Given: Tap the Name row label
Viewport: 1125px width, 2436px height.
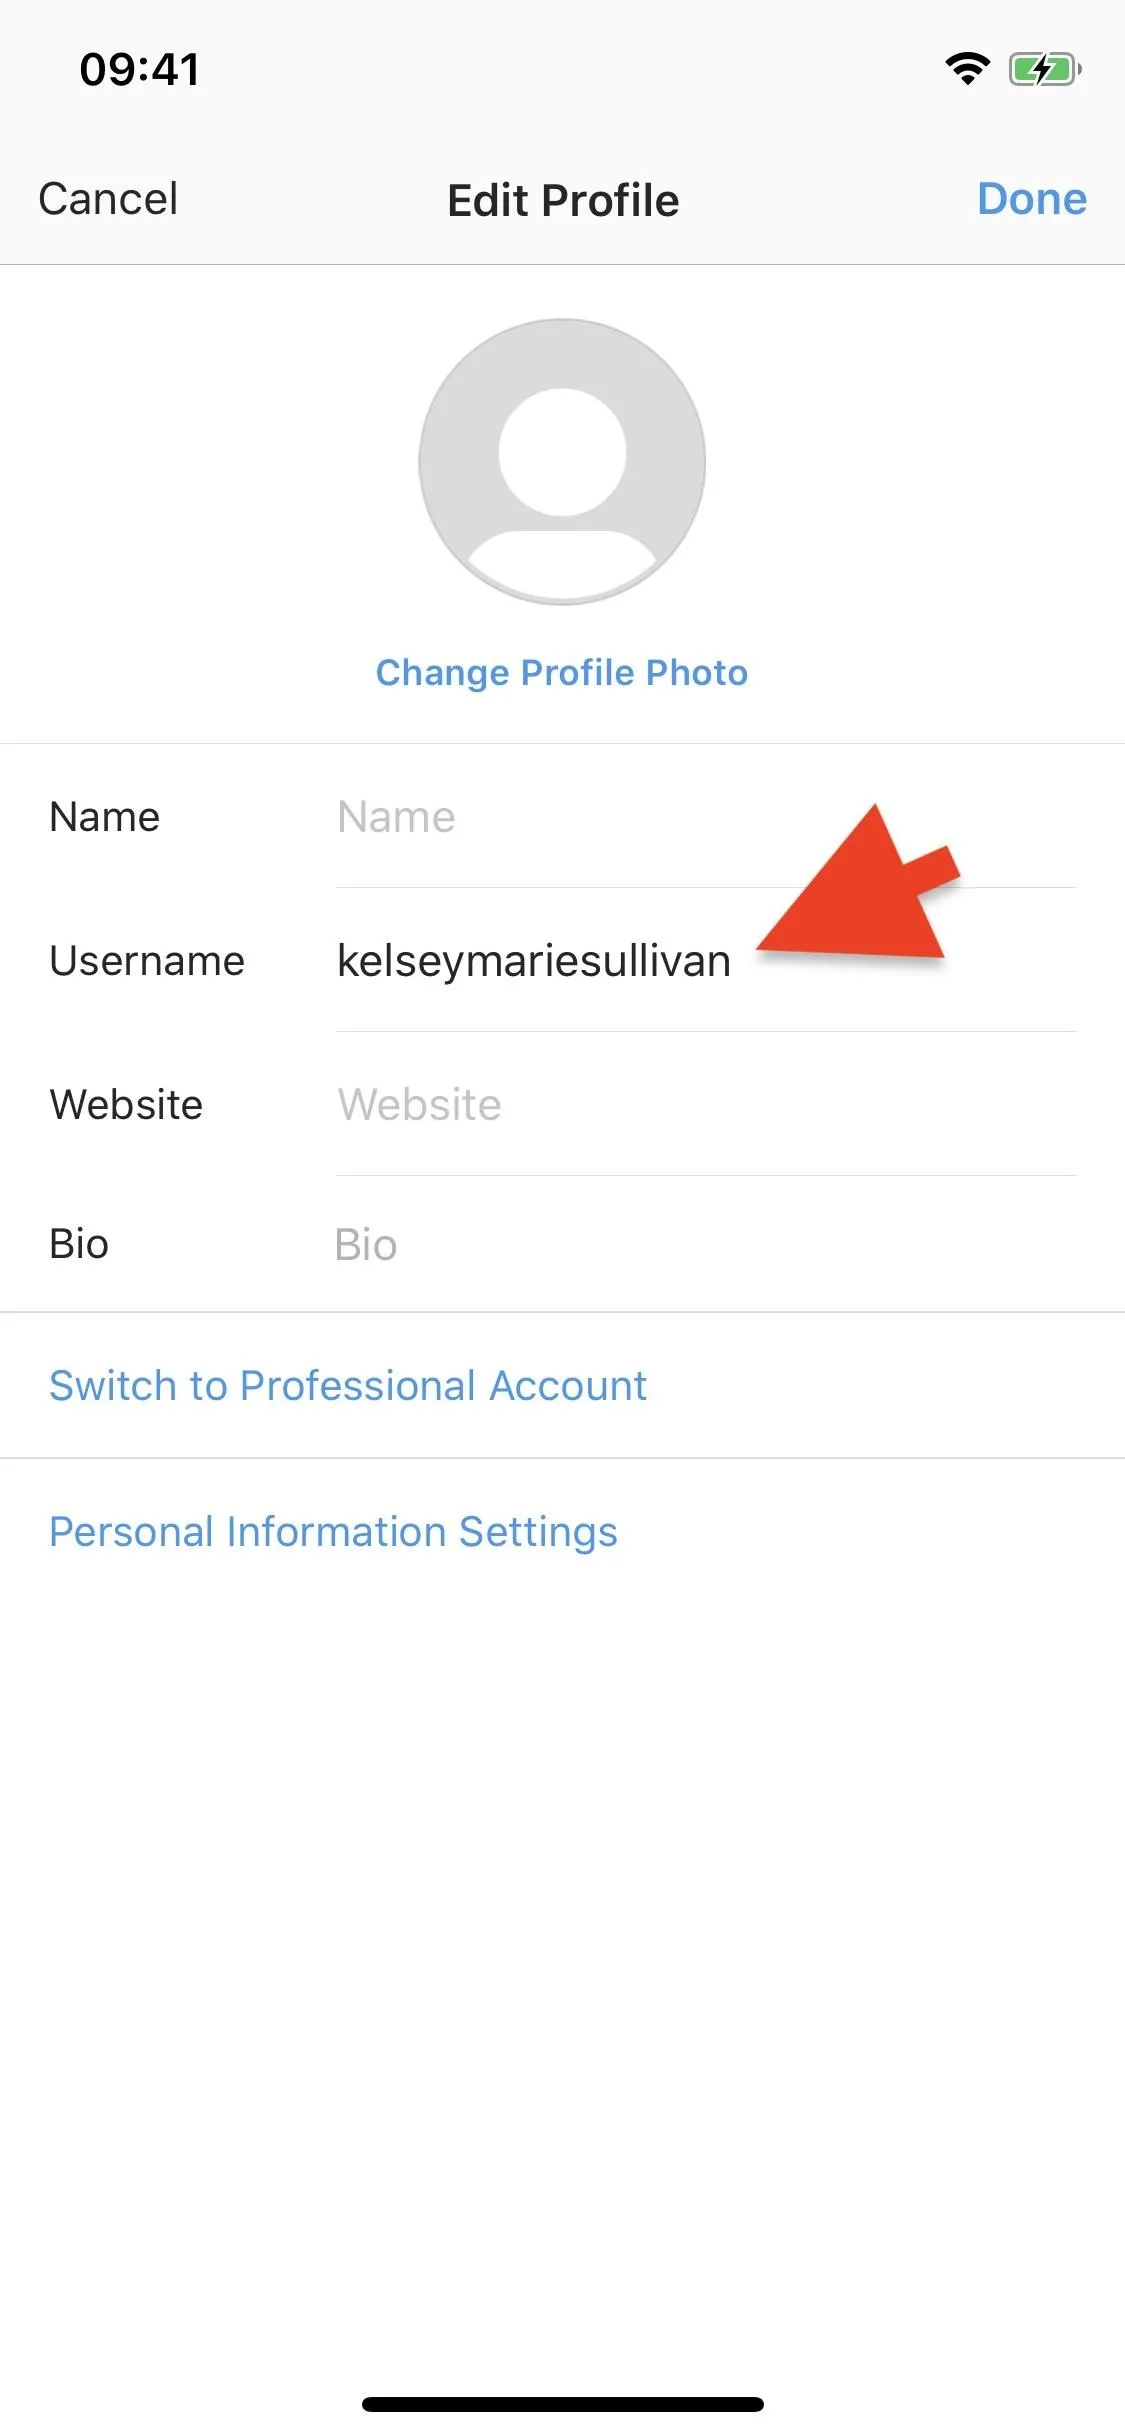Looking at the screenshot, I should (105, 817).
